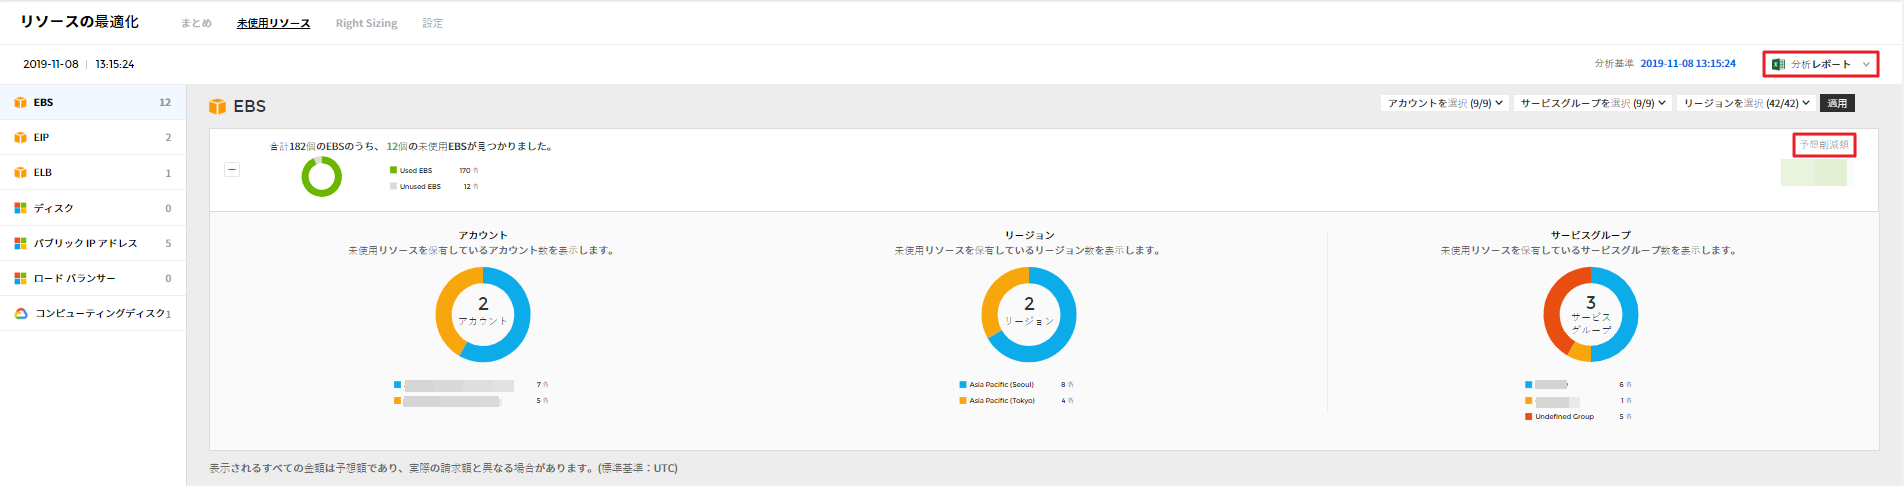Select コンピューティングディスク Google Cloud item
The height and width of the screenshot is (486, 1904).
100,313
